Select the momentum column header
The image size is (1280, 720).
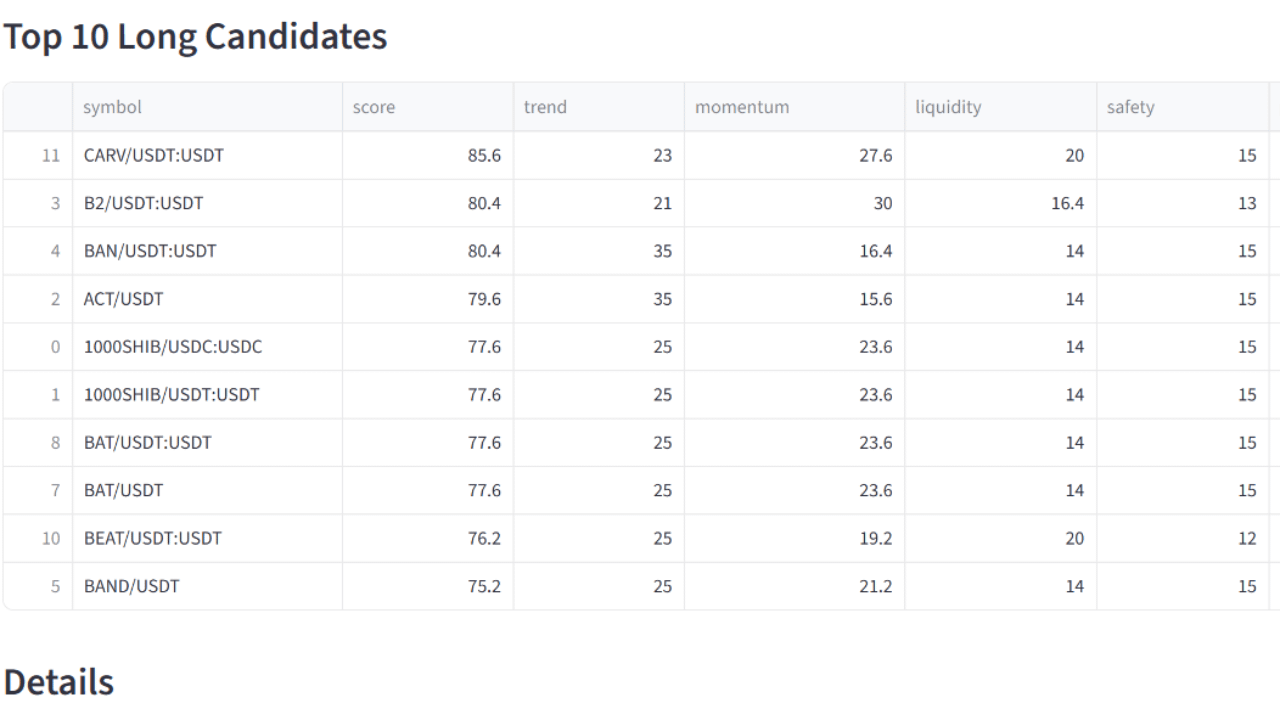point(742,107)
